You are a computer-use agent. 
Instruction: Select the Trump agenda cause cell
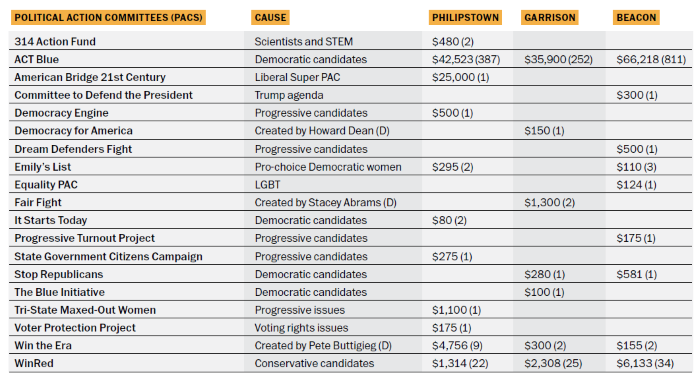pyautogui.click(x=289, y=95)
